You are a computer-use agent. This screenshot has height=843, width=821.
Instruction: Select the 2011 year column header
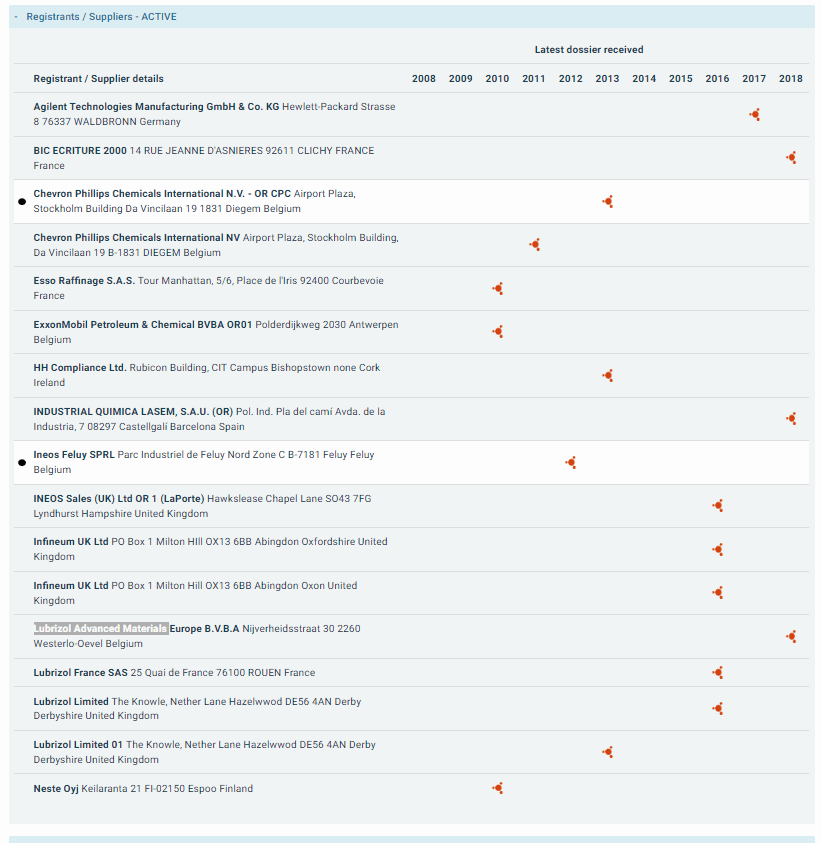pyautogui.click(x=534, y=78)
